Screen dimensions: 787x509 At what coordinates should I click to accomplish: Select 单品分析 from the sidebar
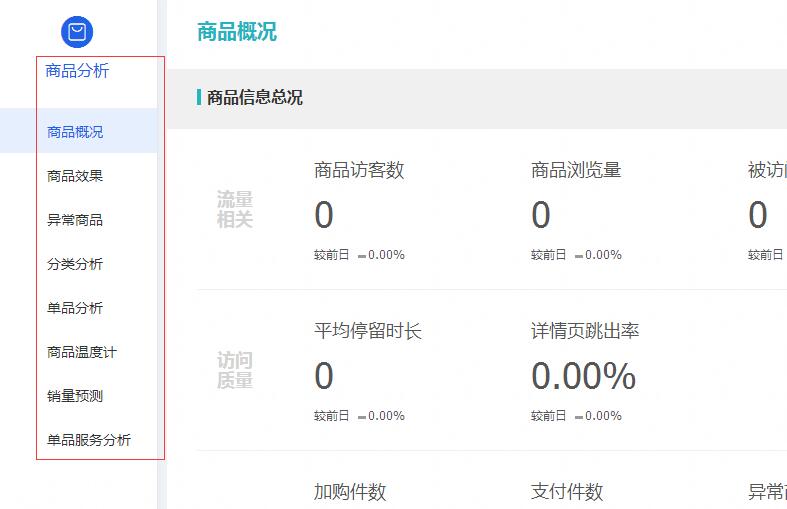[x=75, y=308]
